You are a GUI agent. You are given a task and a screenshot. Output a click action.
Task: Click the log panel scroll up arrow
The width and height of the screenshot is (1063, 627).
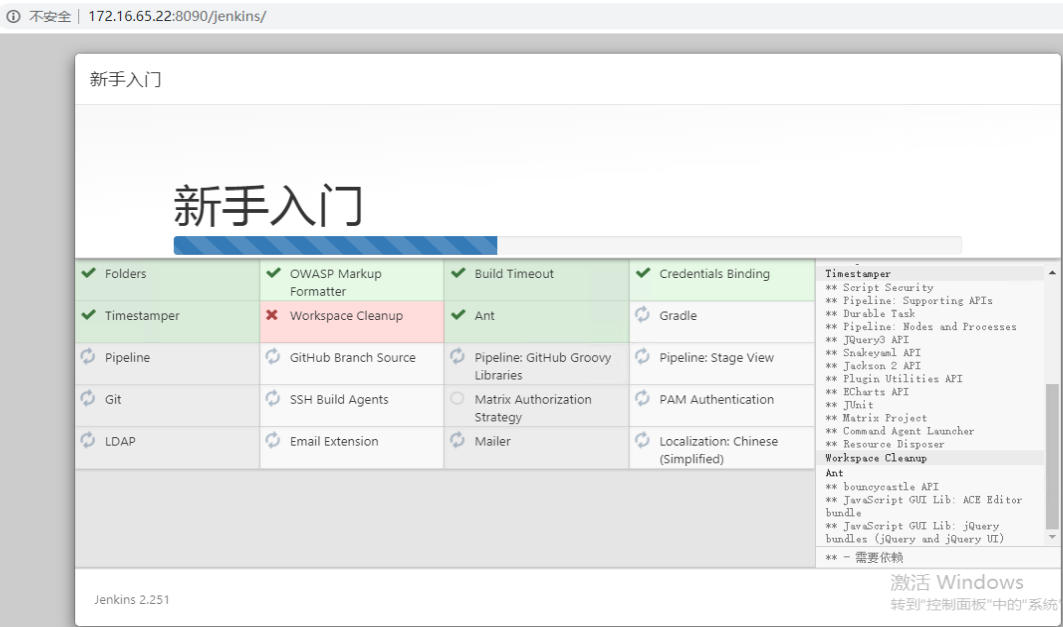click(1052, 272)
